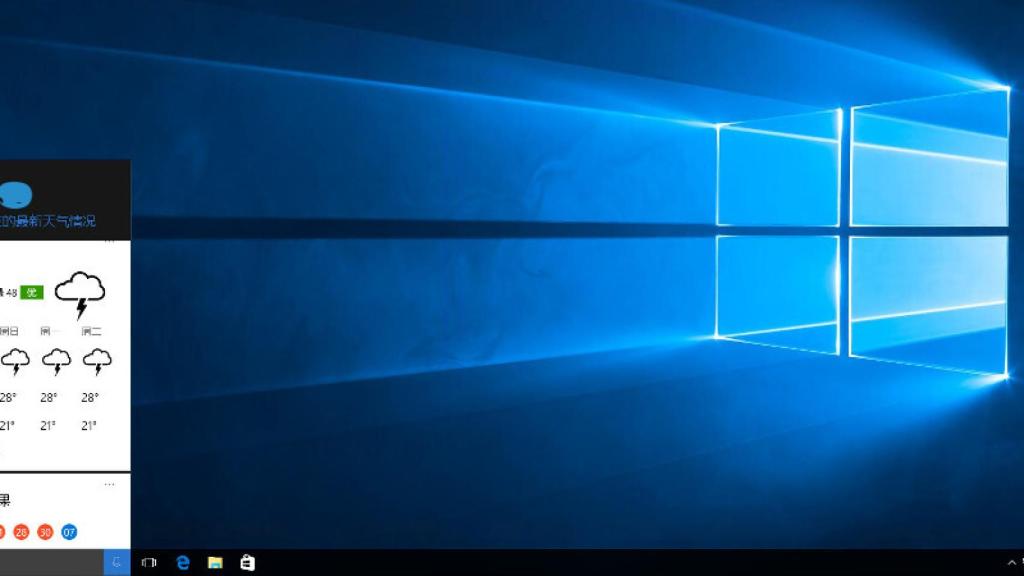Screen dimensions: 1024x576
Task: Open Task View on the taskbar
Action: click(149, 561)
